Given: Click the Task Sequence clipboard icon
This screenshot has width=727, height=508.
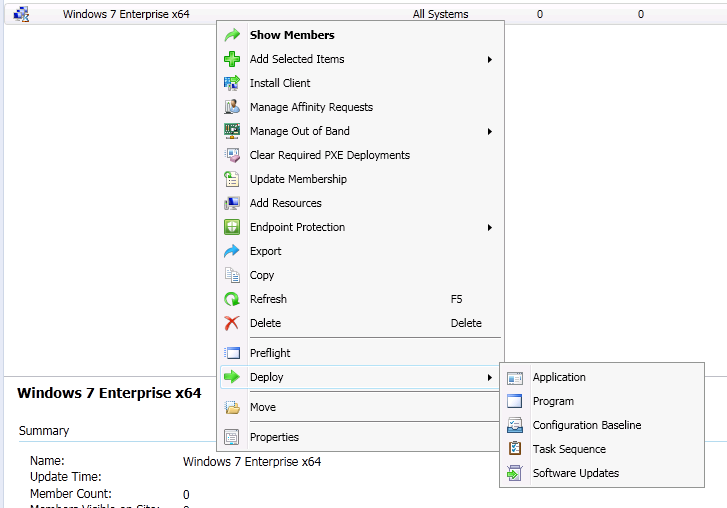Looking at the screenshot, I should [x=515, y=449].
